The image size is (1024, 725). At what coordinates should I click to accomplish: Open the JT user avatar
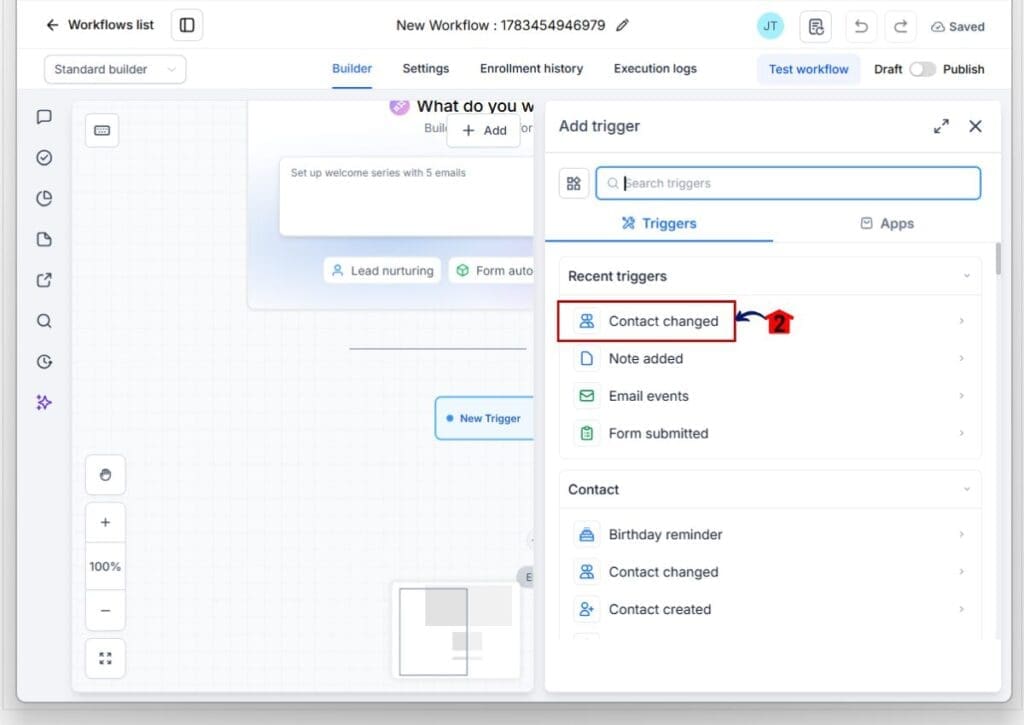[x=770, y=26]
